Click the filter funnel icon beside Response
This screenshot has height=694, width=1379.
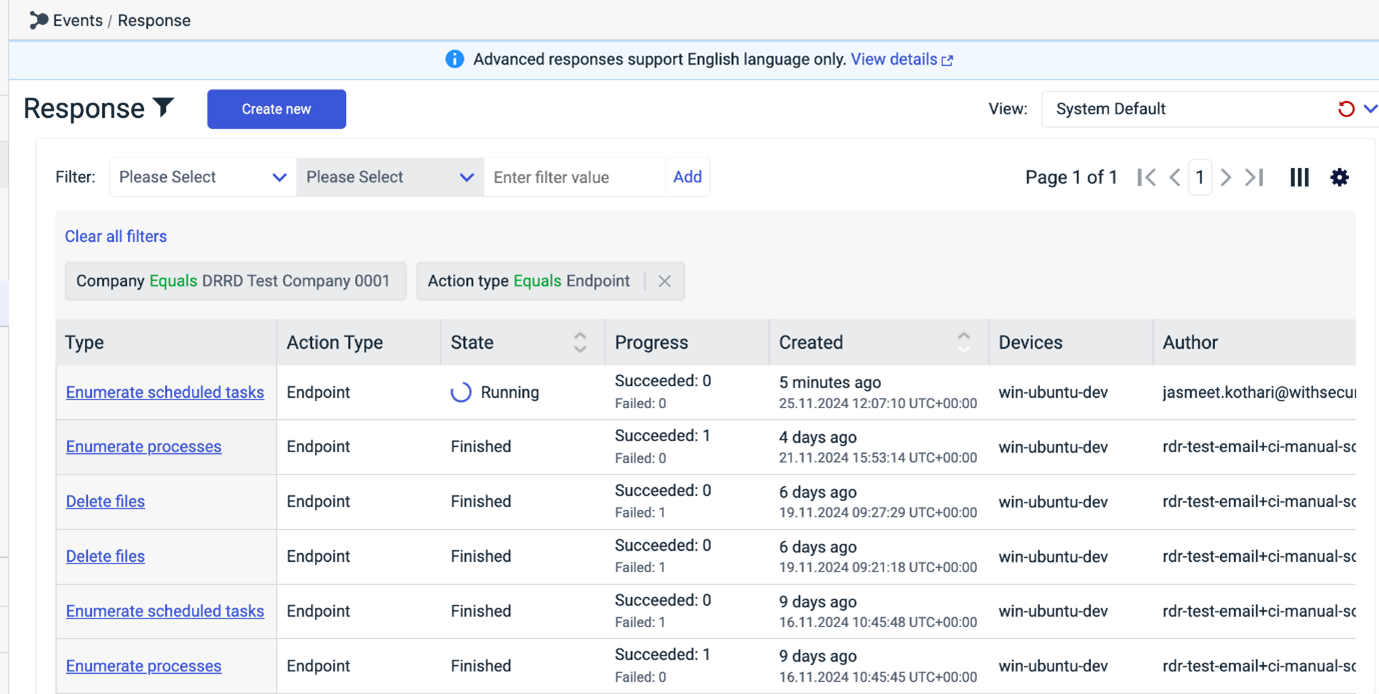click(163, 107)
